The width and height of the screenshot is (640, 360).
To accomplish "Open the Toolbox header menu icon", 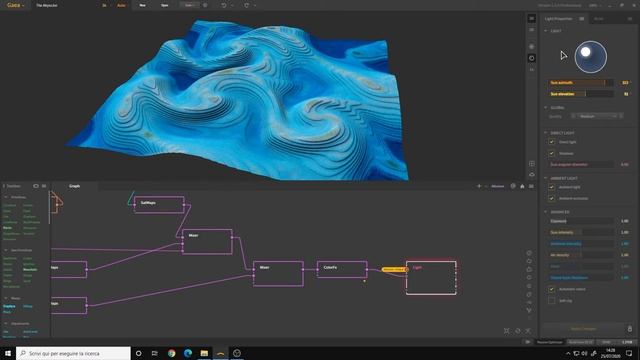I will pos(44,186).
